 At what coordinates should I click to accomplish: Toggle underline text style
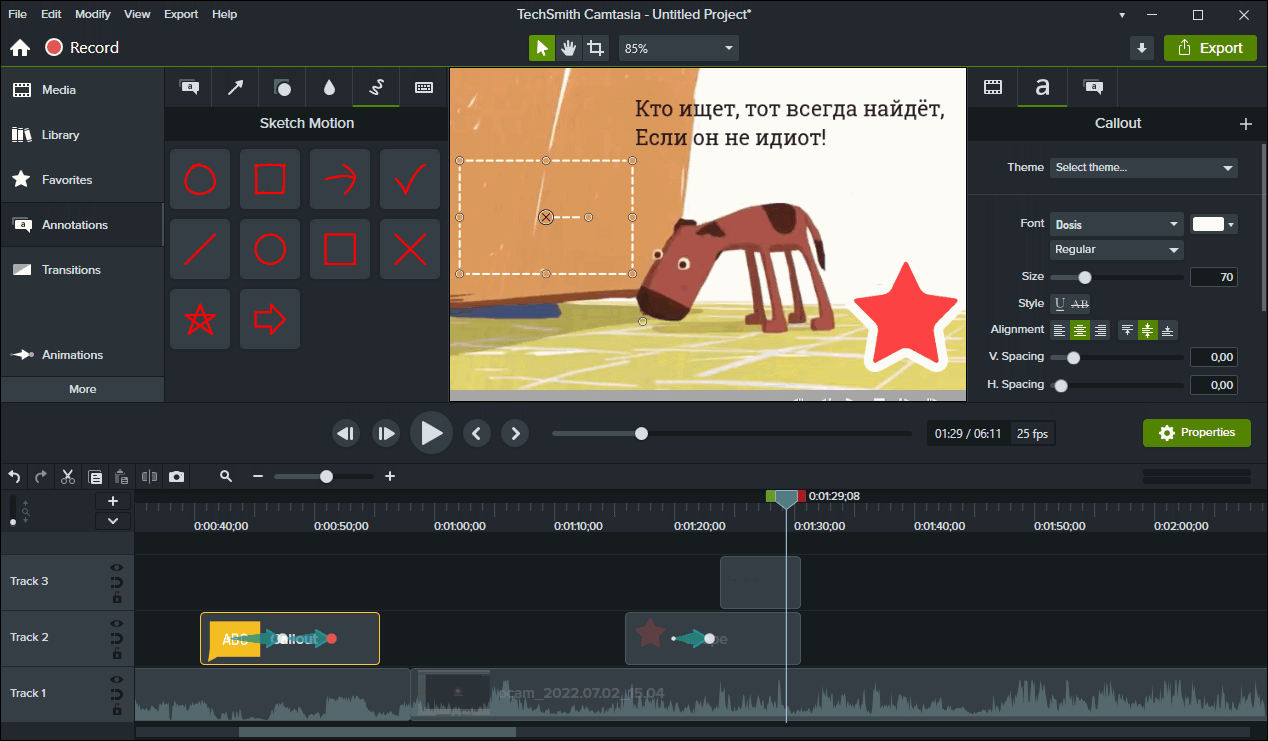[x=1060, y=303]
